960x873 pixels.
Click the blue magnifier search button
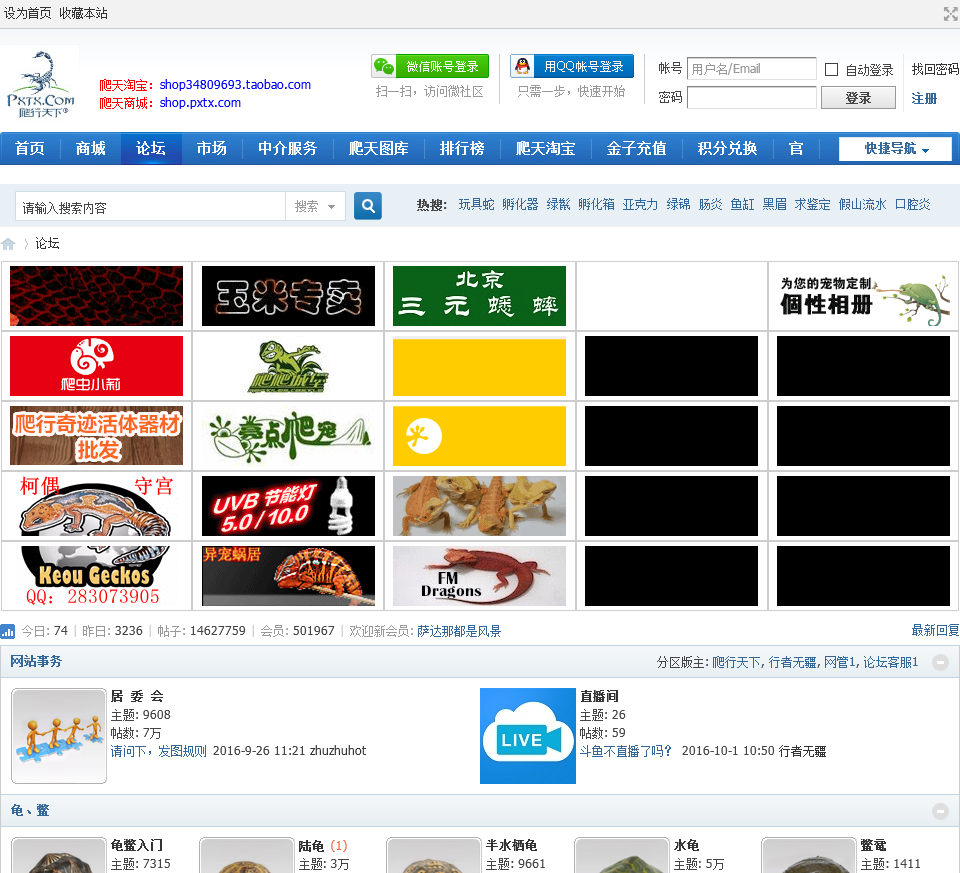click(368, 206)
